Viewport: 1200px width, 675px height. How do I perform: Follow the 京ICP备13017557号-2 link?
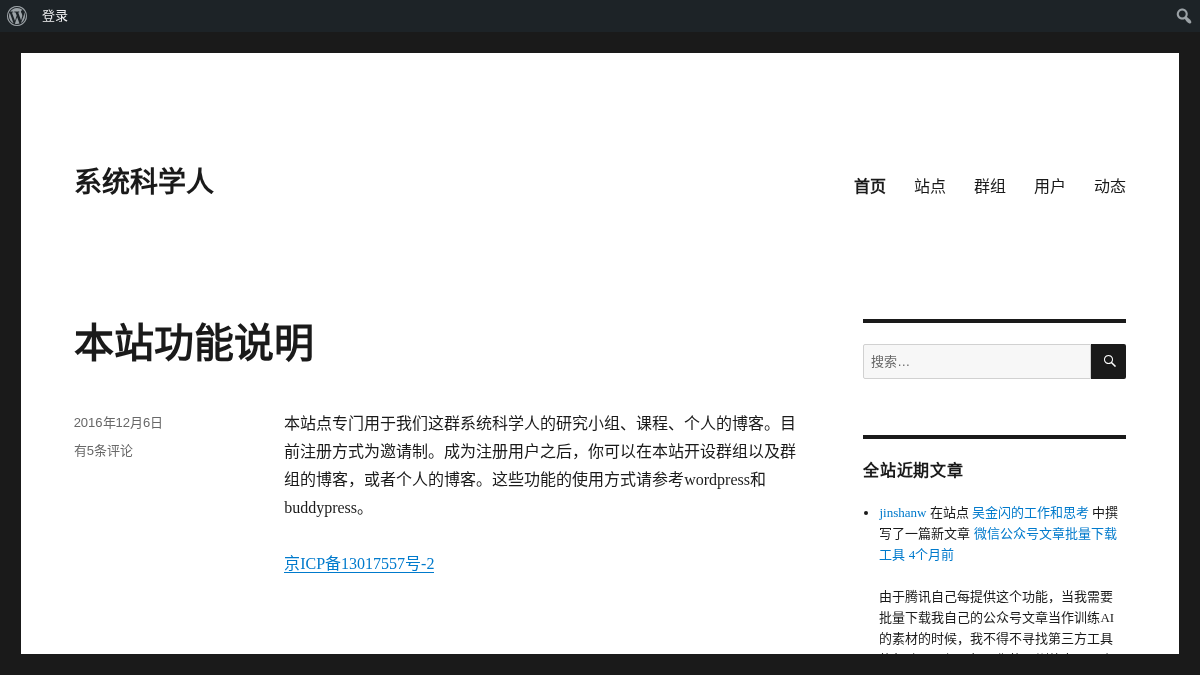coord(359,564)
